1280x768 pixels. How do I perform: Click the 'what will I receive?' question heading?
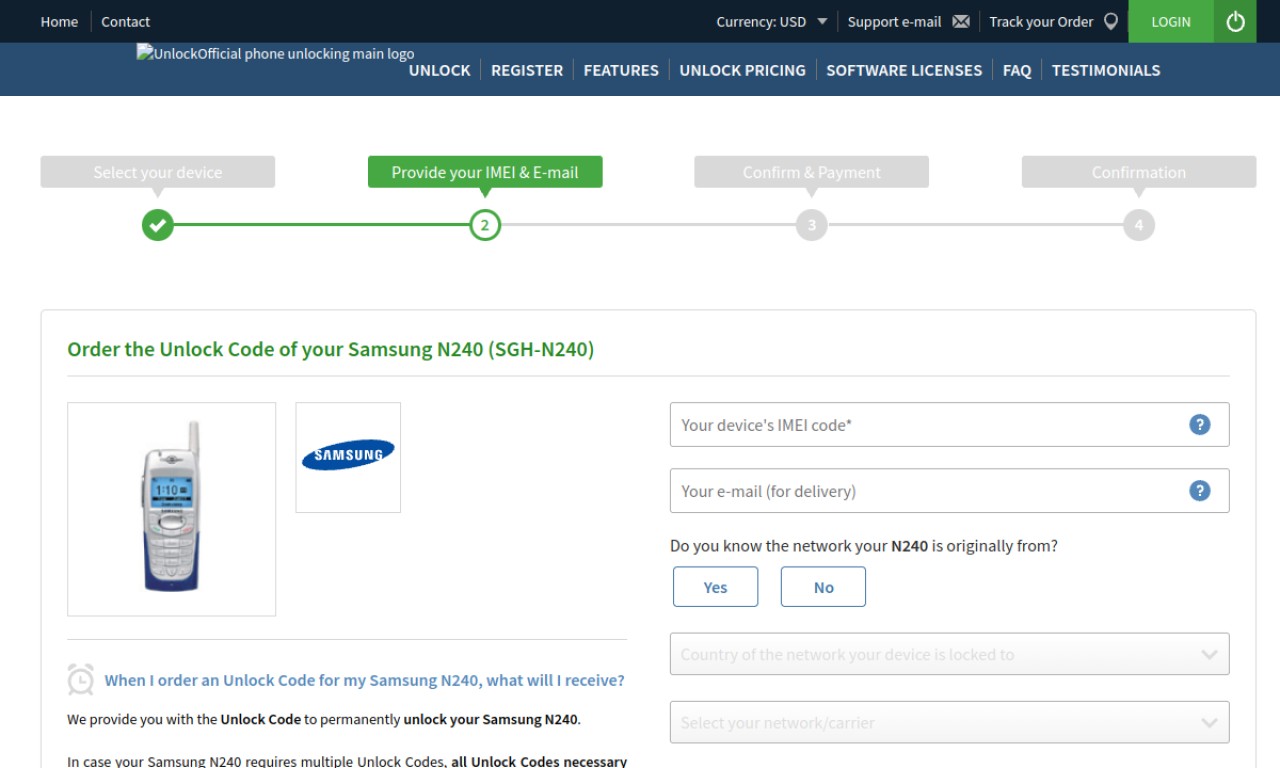(x=364, y=680)
